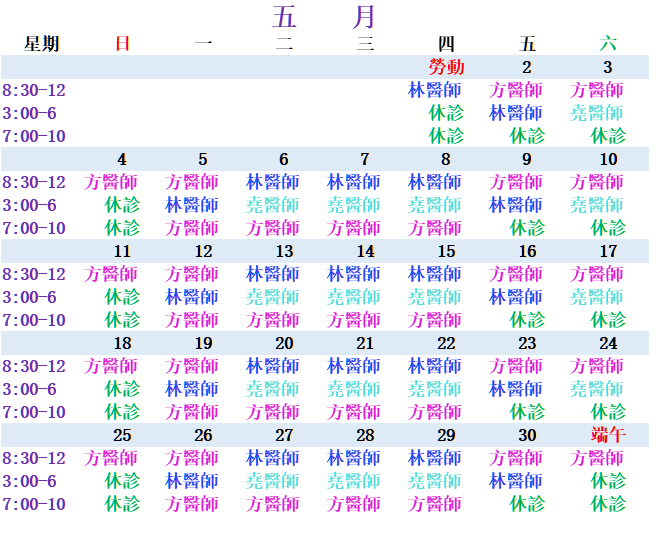Viewport: 658px width, 540px height.
Task: Click 方醫師 morning slot on day 4
Action: click(110, 182)
